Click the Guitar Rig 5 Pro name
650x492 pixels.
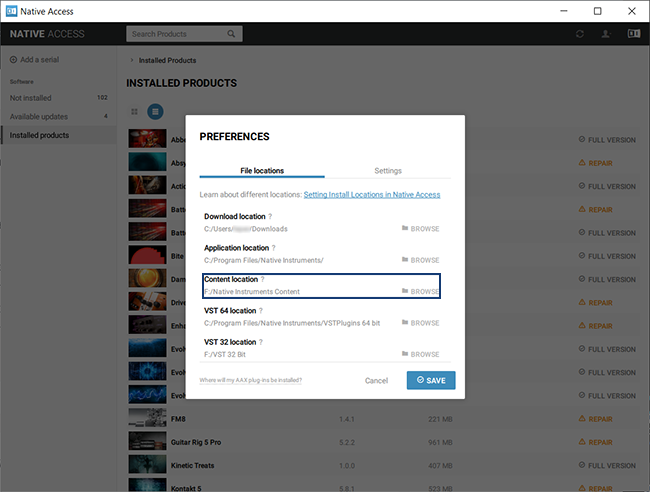pyautogui.click(x=196, y=442)
